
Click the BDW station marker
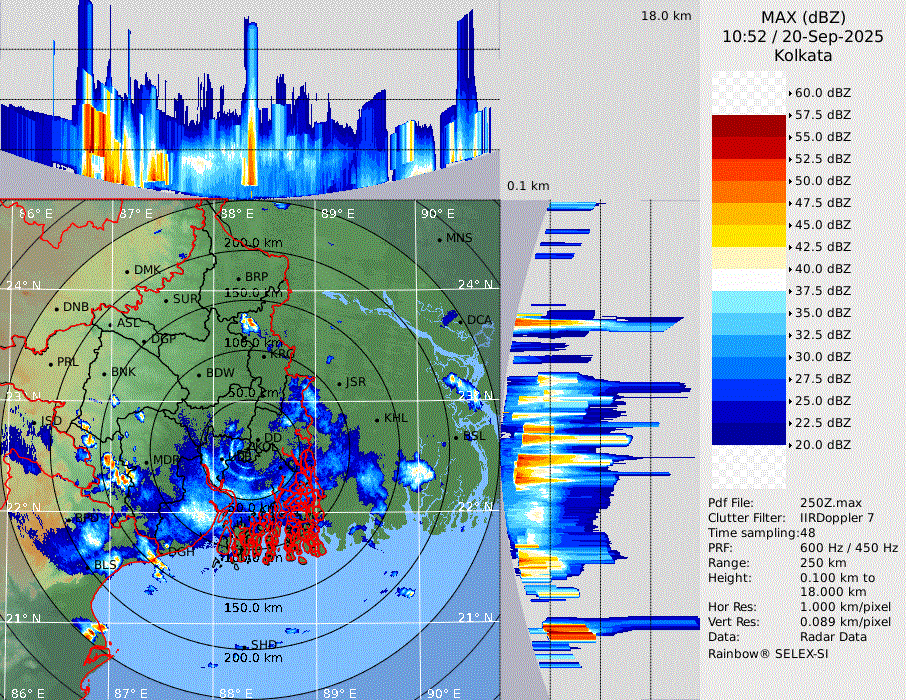199,374
